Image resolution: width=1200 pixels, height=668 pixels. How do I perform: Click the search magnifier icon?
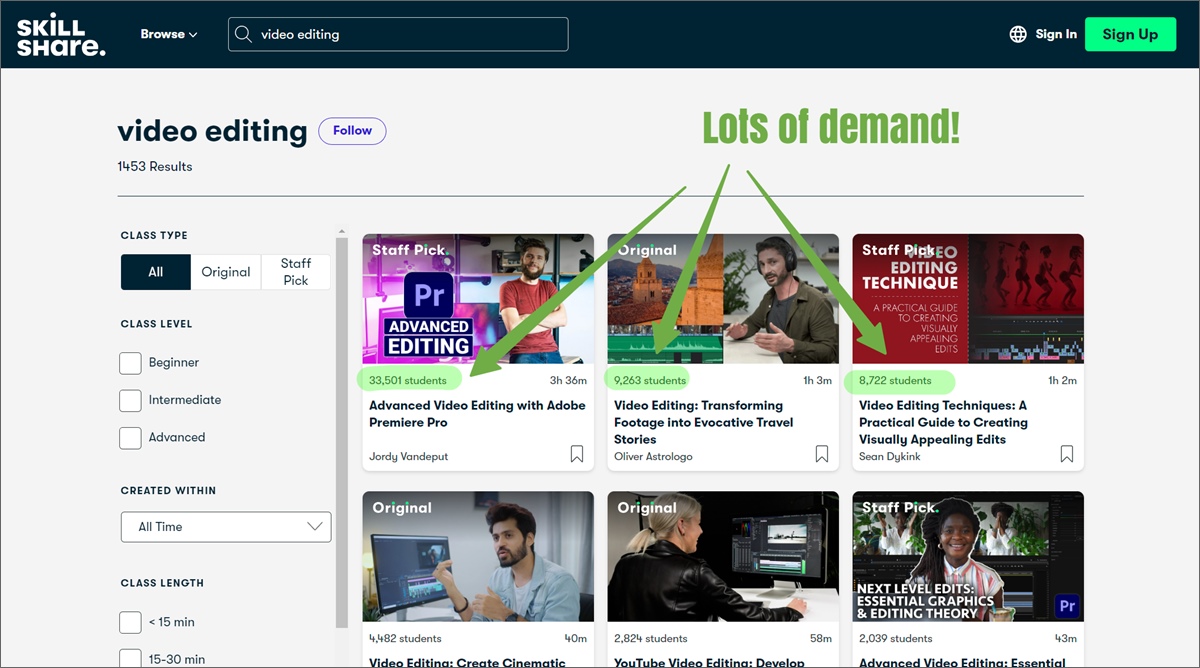[243, 34]
